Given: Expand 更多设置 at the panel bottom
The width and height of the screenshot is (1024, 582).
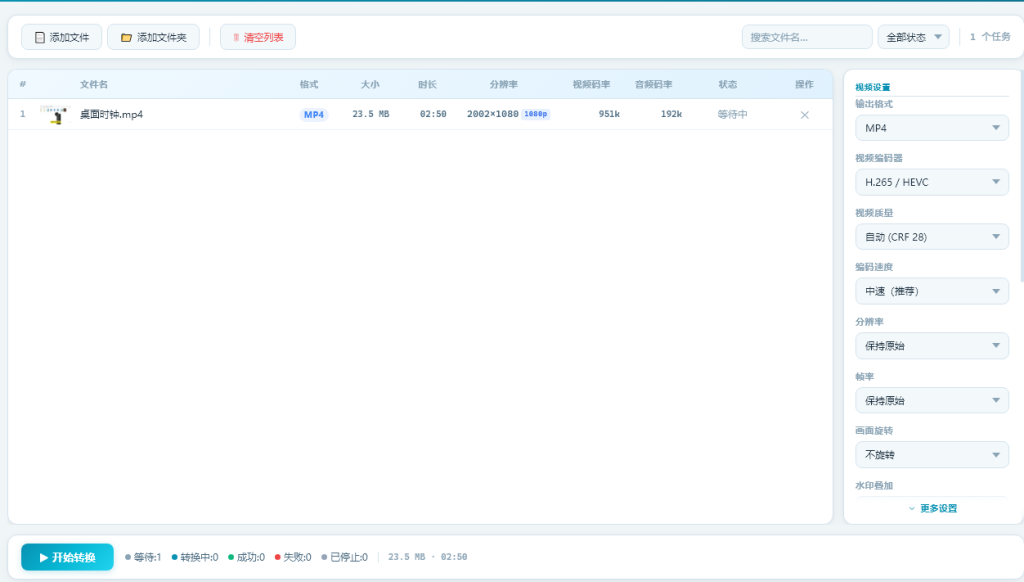Looking at the screenshot, I should coord(932,508).
